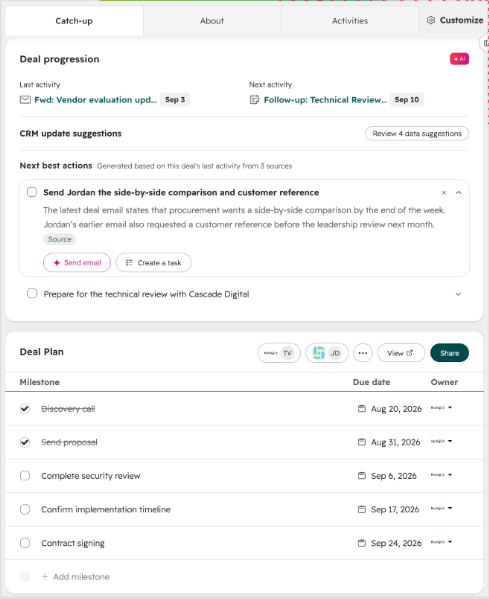The width and height of the screenshot is (489, 599).
Task: Click the Create a task button
Action: 154,262
